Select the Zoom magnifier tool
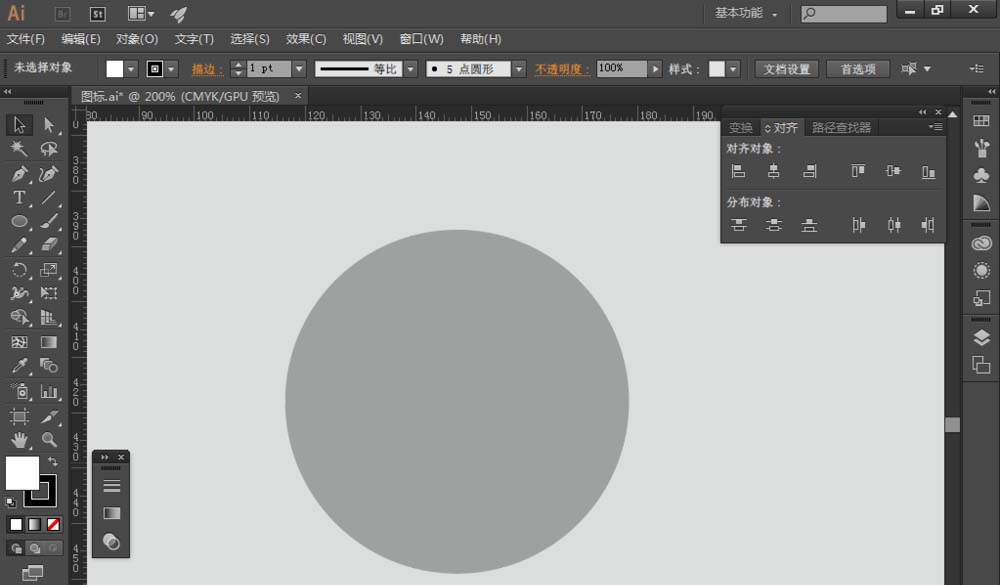1000x585 pixels. click(x=49, y=439)
